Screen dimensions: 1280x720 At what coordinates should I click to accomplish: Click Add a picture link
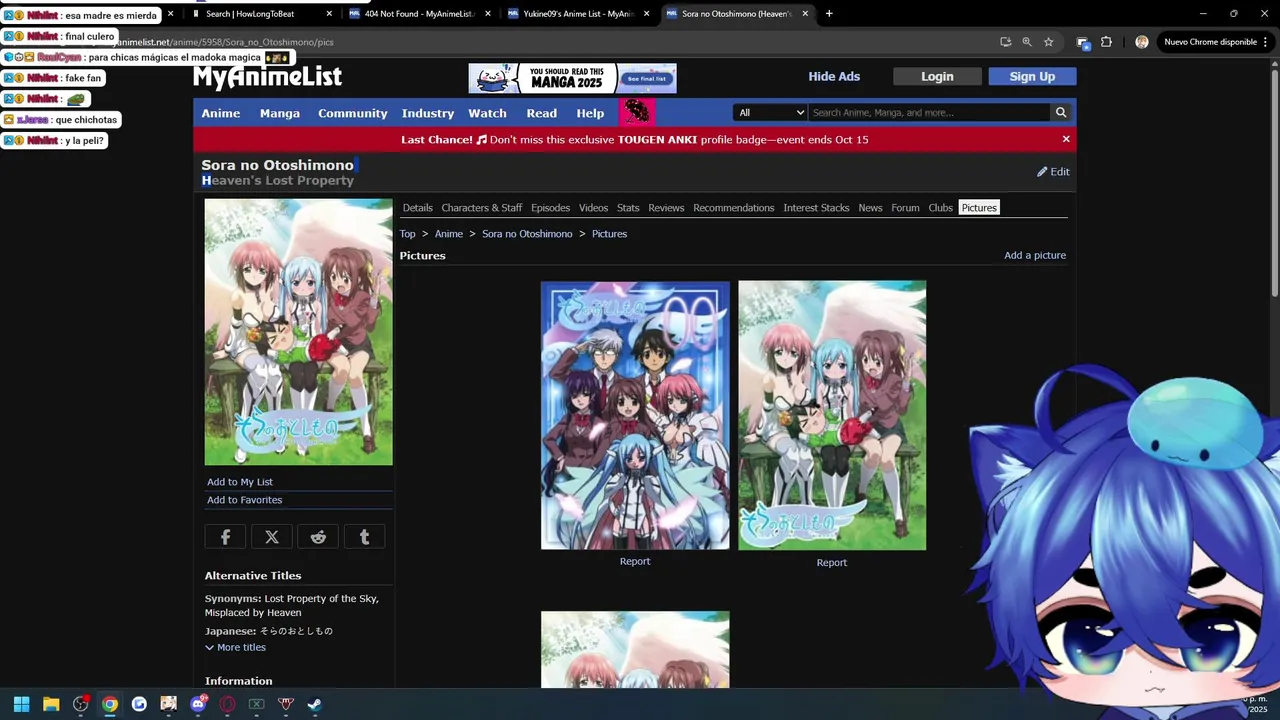click(1035, 255)
